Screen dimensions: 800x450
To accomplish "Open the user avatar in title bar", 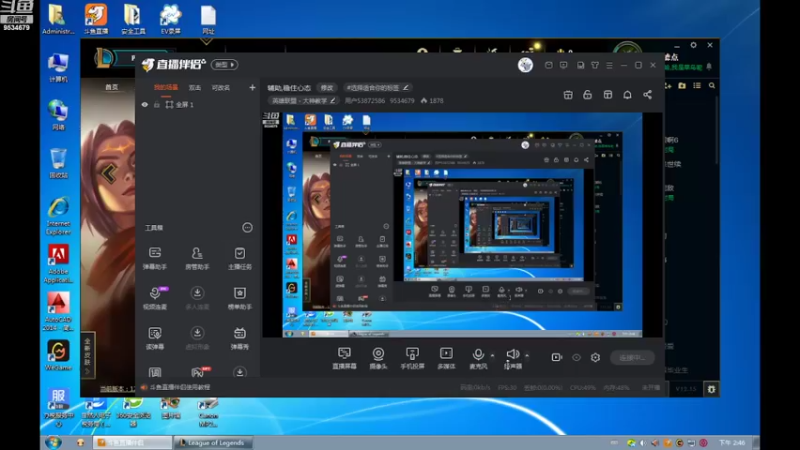I will (525, 65).
